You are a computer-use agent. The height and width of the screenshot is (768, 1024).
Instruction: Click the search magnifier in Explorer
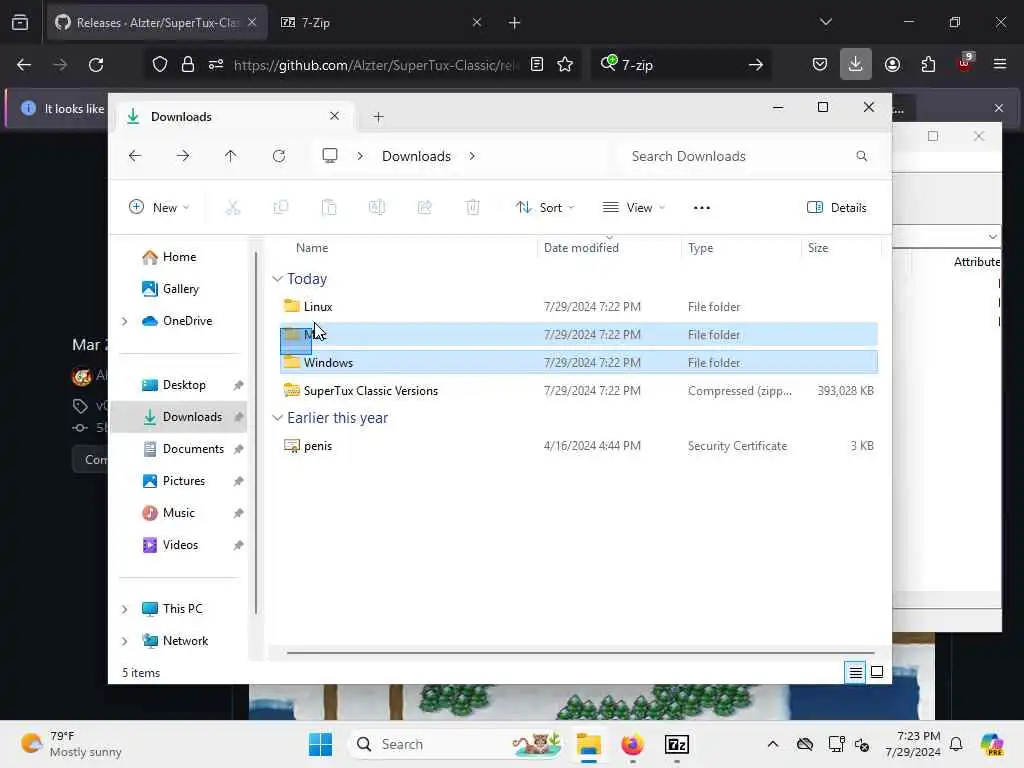tap(861, 156)
